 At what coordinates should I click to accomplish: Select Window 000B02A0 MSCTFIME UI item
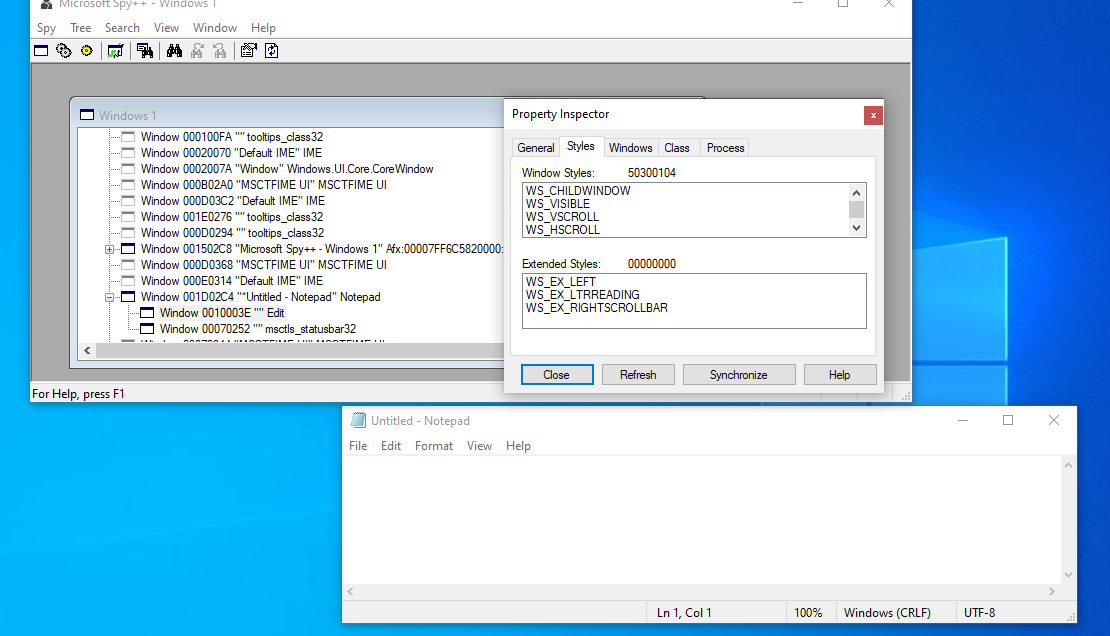click(x=263, y=185)
